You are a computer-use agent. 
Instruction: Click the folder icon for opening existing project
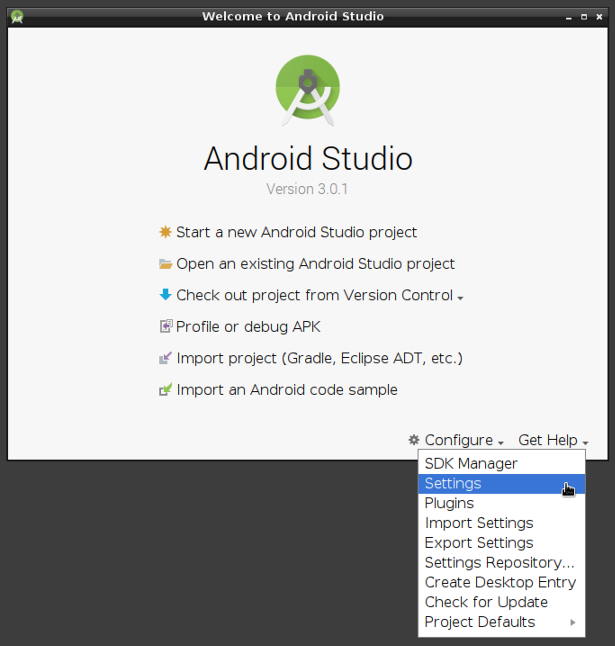[x=165, y=264]
